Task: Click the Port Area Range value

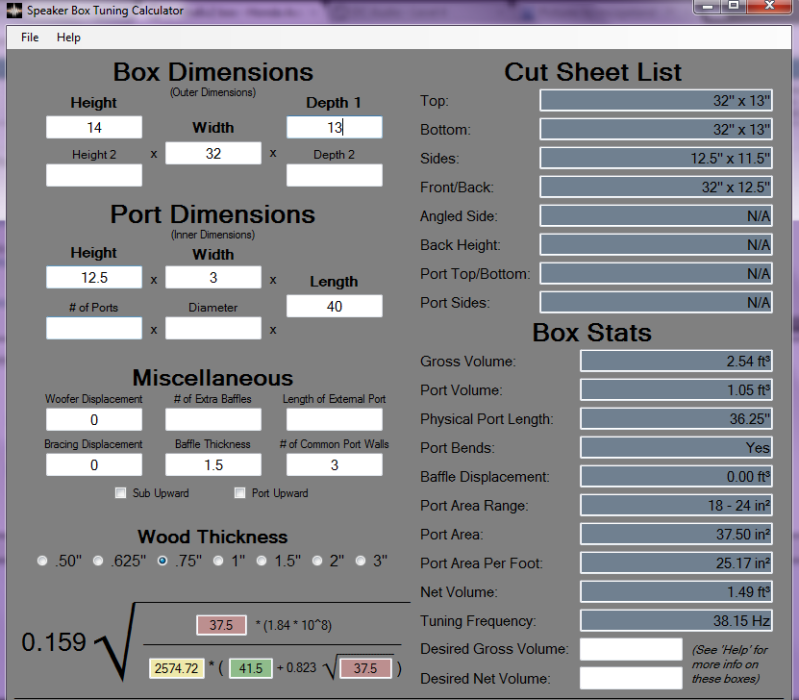Action: [676, 505]
